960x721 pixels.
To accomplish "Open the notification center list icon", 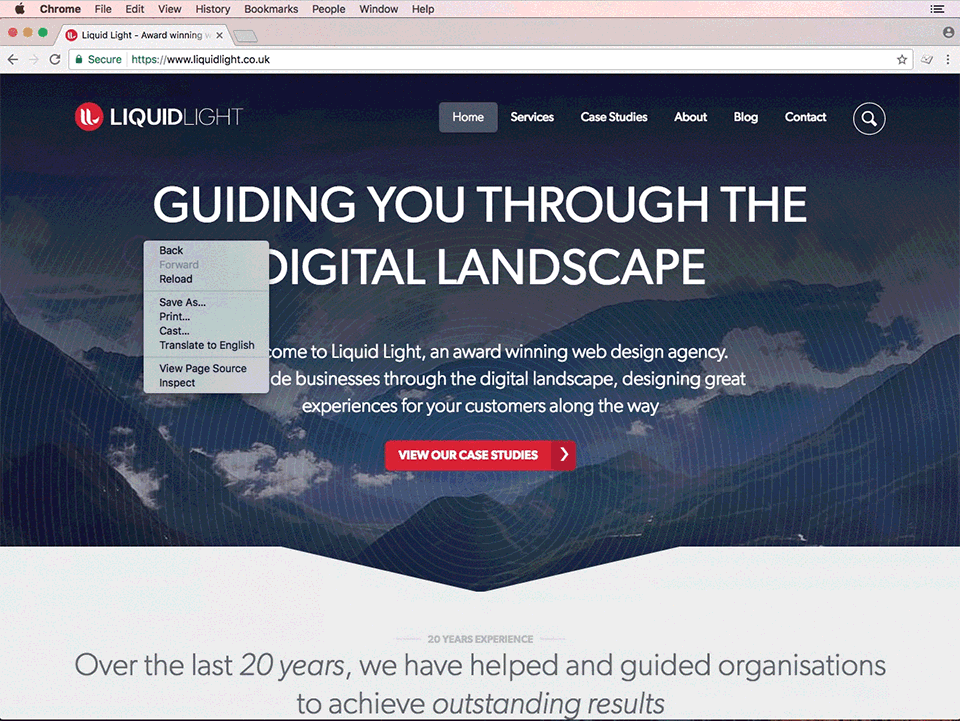I will (937, 9).
